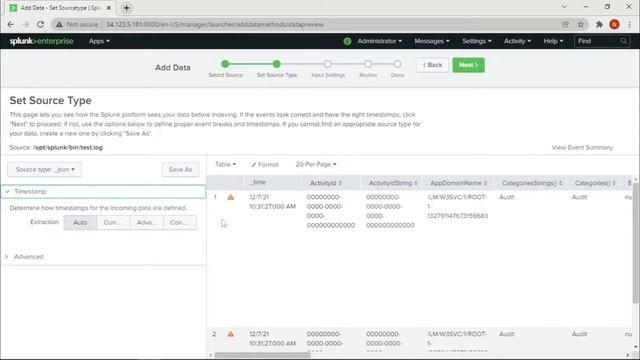Viewport: 640px width, 360px height.
Task: Click the Format button
Action: (x=265, y=164)
